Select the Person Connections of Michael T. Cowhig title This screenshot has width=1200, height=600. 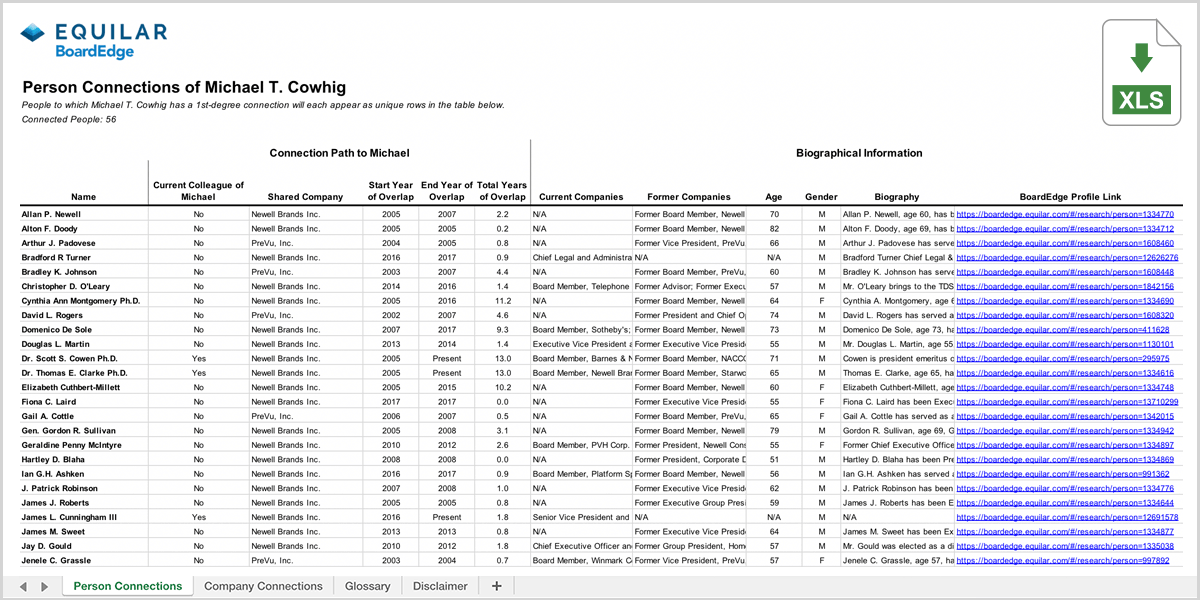(184, 87)
